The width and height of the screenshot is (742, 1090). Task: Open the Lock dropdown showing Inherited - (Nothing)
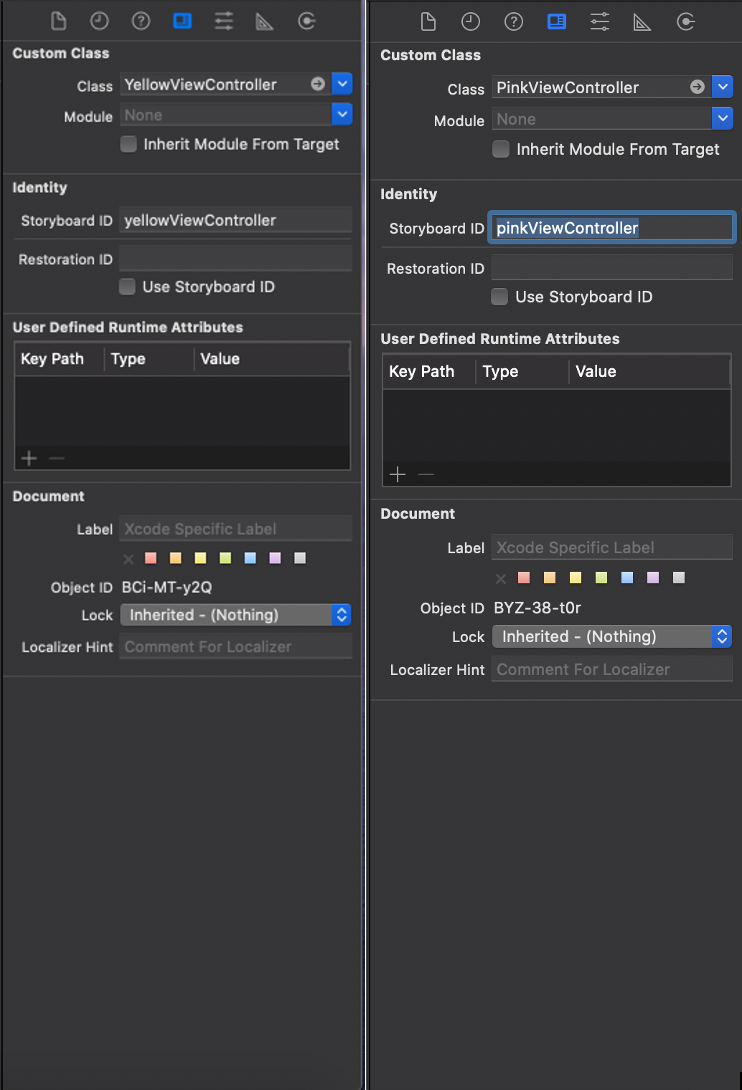pos(235,615)
